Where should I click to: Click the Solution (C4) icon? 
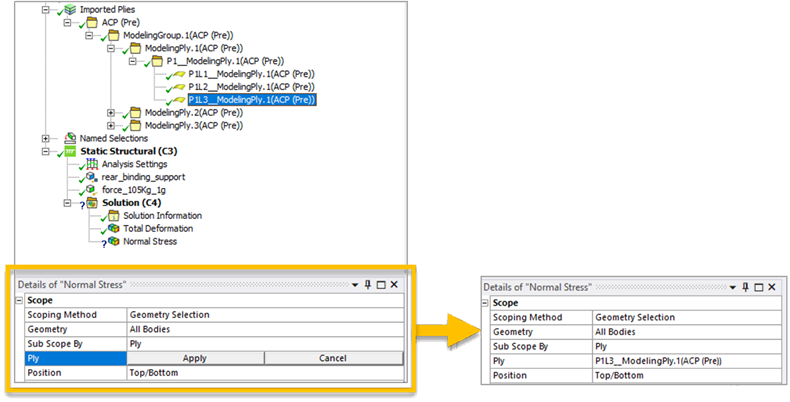point(92,203)
